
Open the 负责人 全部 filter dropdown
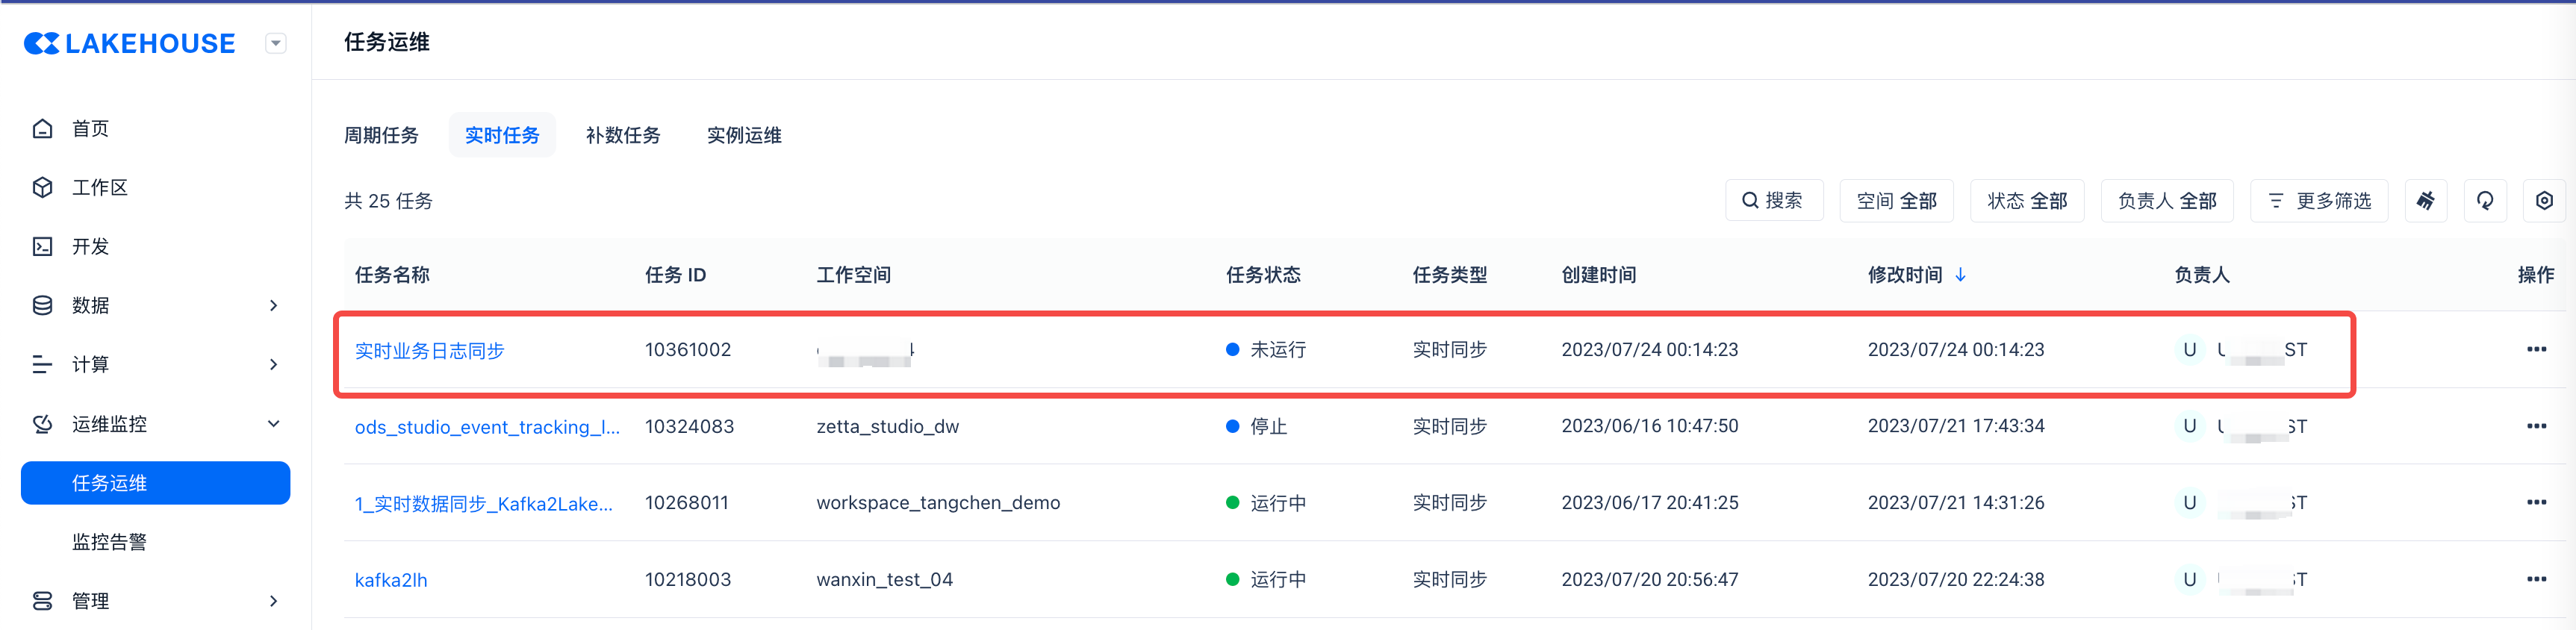point(2166,201)
